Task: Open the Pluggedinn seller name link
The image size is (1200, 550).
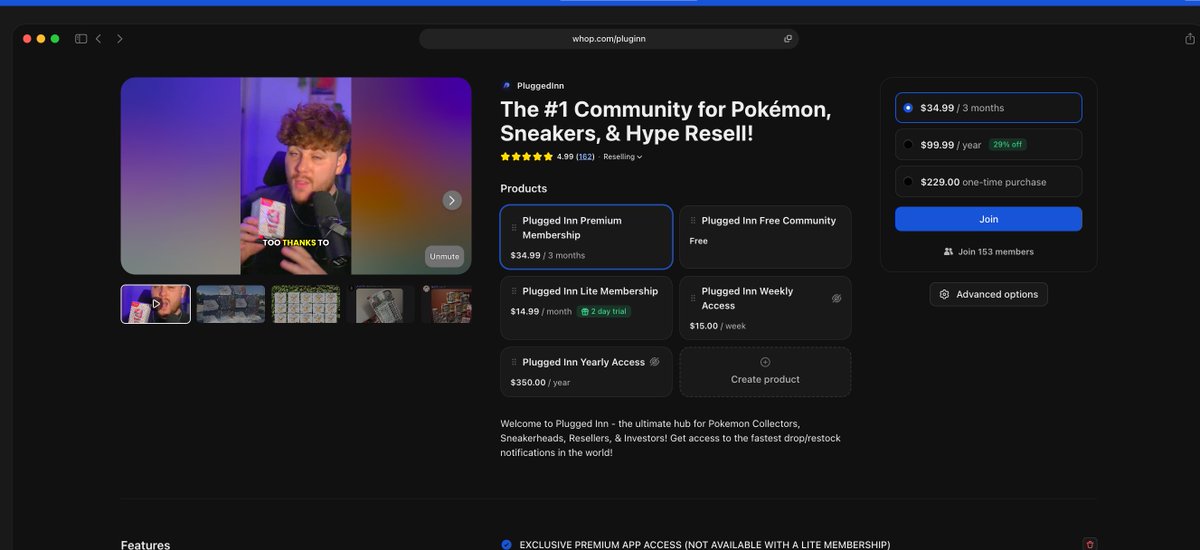Action: (540, 86)
